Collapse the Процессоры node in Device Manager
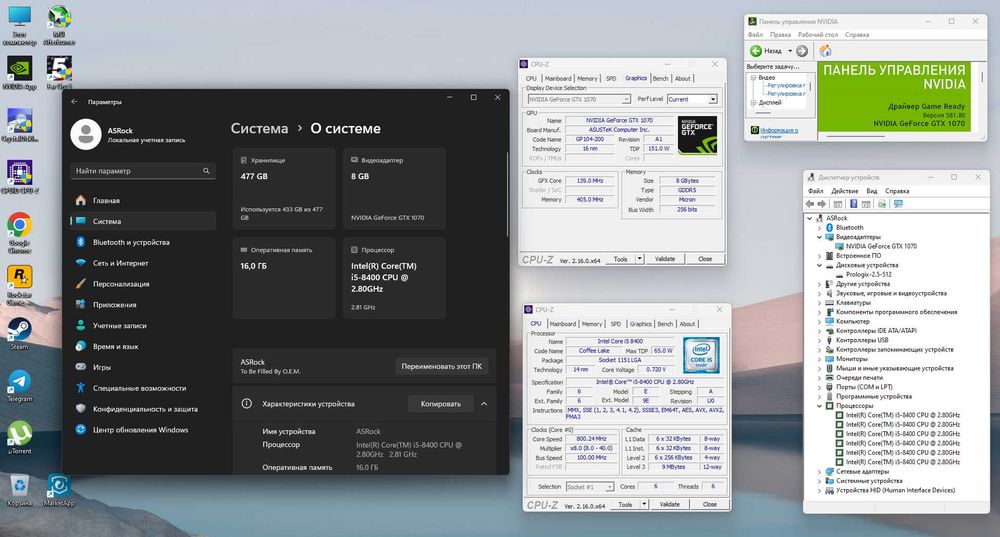Screen dimensions: 1000x537 pos(820,406)
